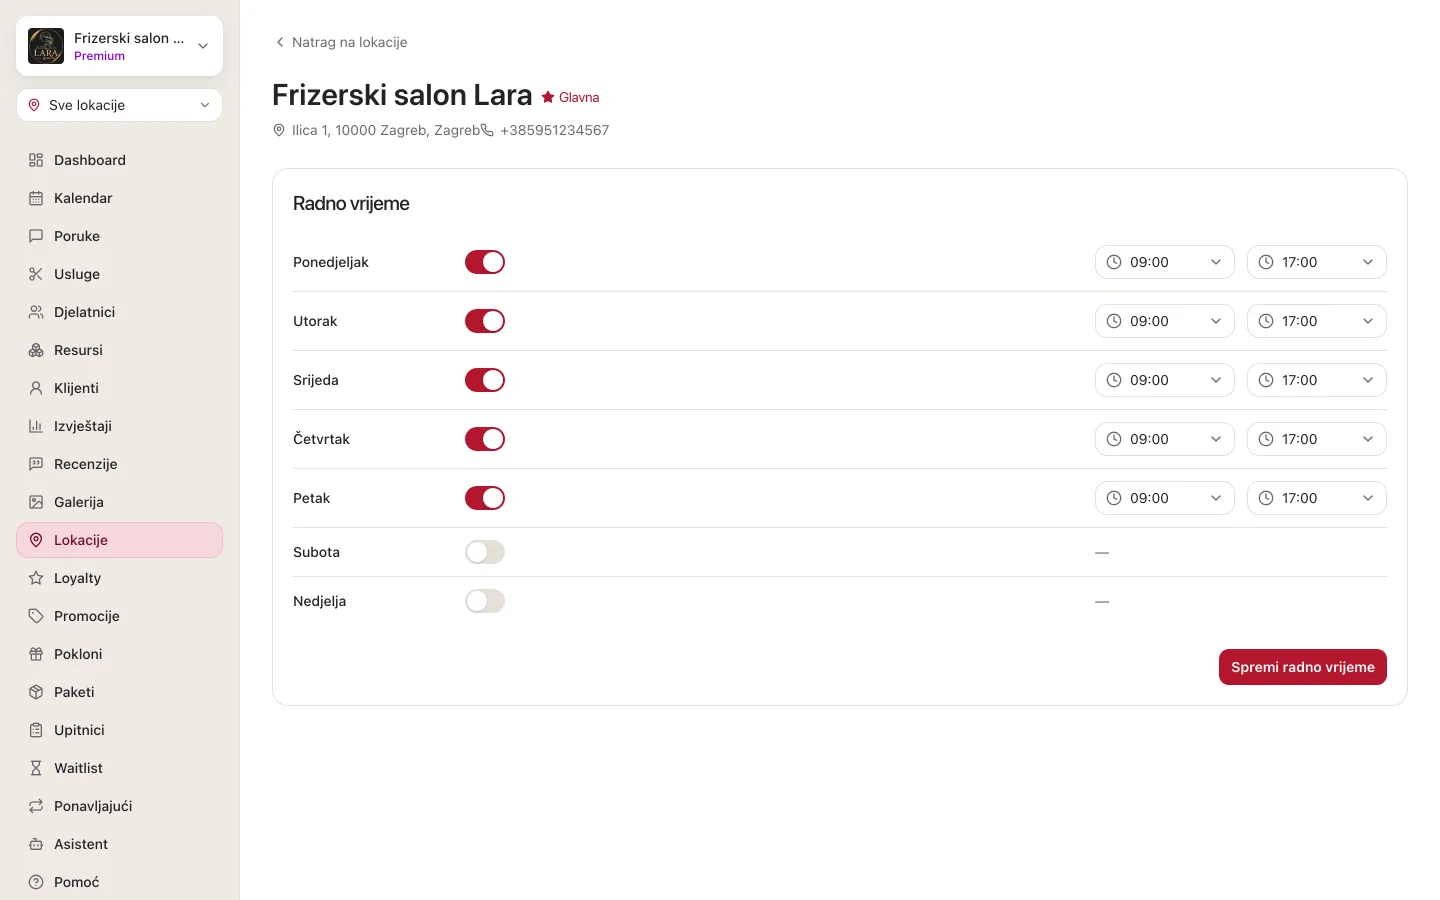This screenshot has height=900, width=1440.
Task: Enable the Subota working day toggle
Action: pos(485,552)
